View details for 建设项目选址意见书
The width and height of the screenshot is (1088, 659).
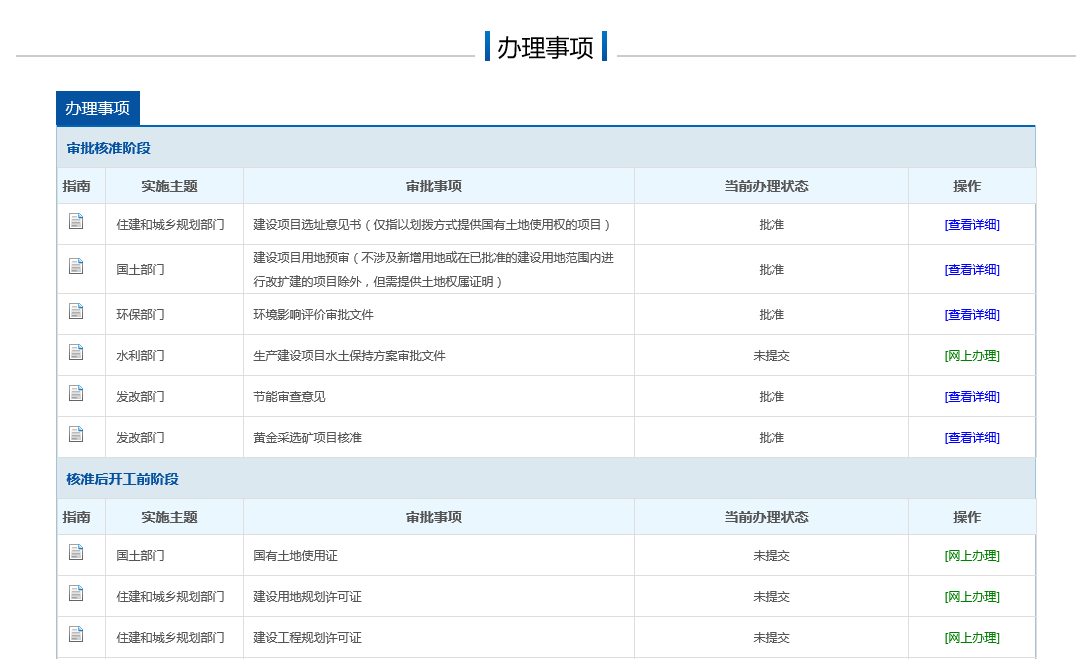click(x=971, y=225)
